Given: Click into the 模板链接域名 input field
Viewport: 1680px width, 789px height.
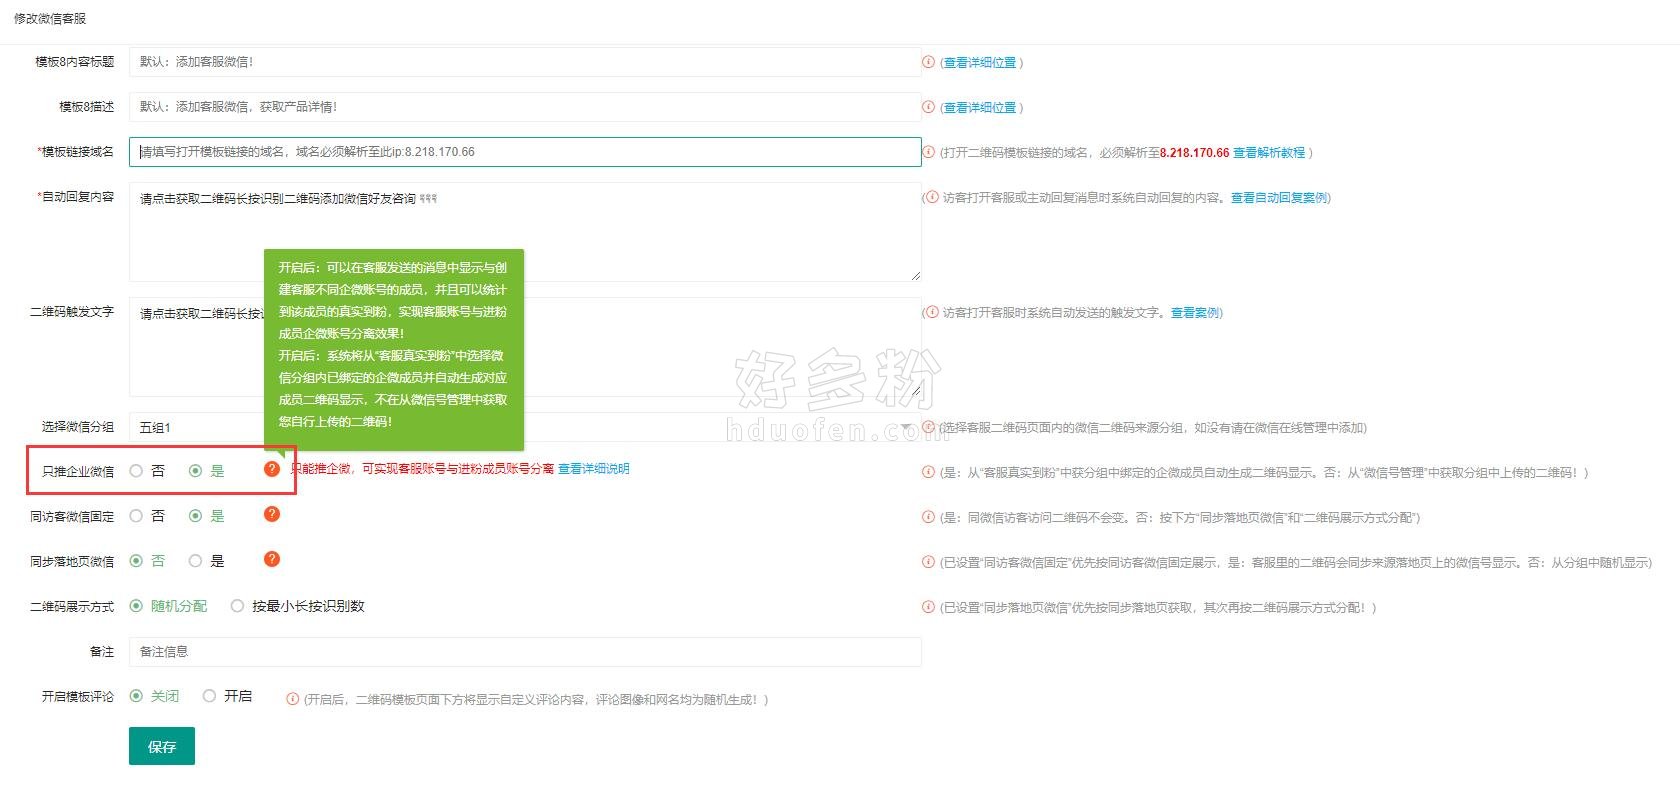Looking at the screenshot, I should (x=525, y=152).
